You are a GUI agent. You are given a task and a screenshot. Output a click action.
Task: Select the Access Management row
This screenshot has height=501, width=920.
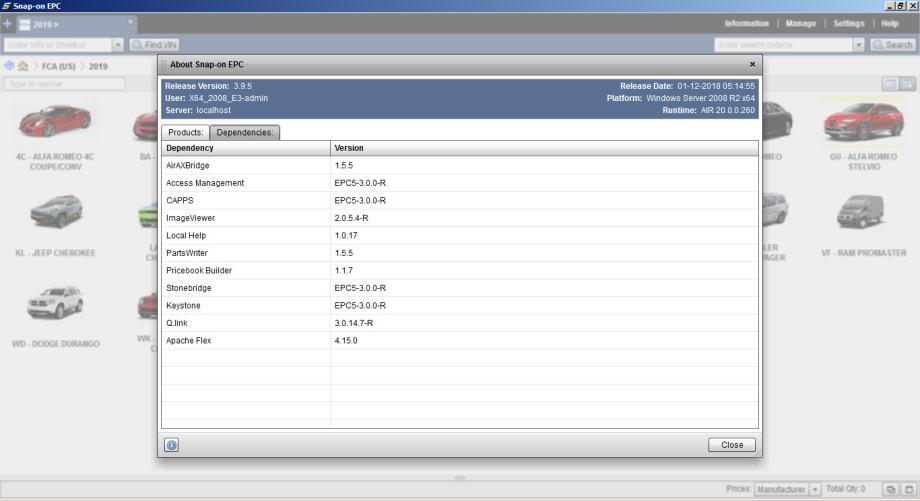click(460, 183)
